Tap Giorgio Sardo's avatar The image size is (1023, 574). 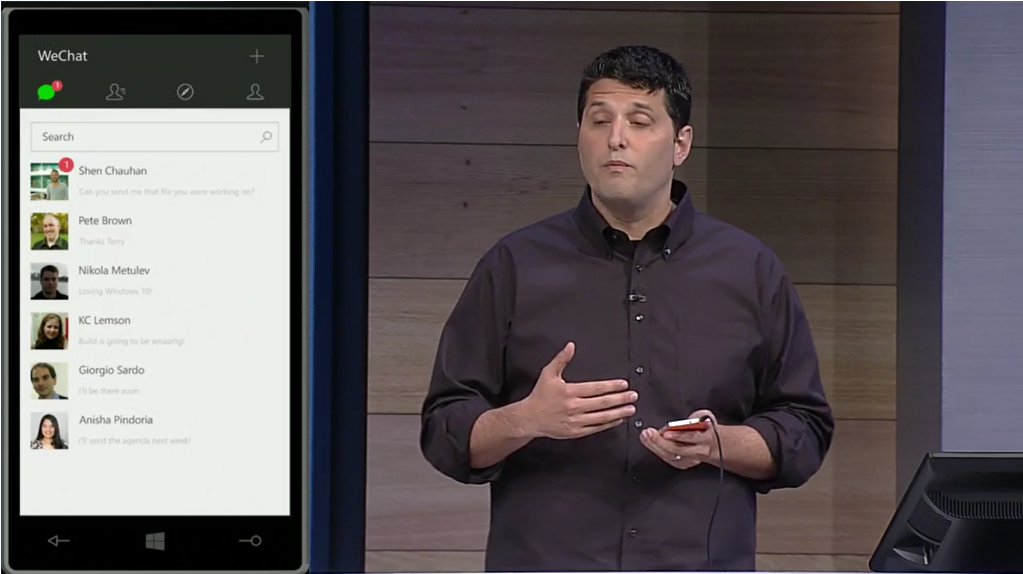pos(49,380)
